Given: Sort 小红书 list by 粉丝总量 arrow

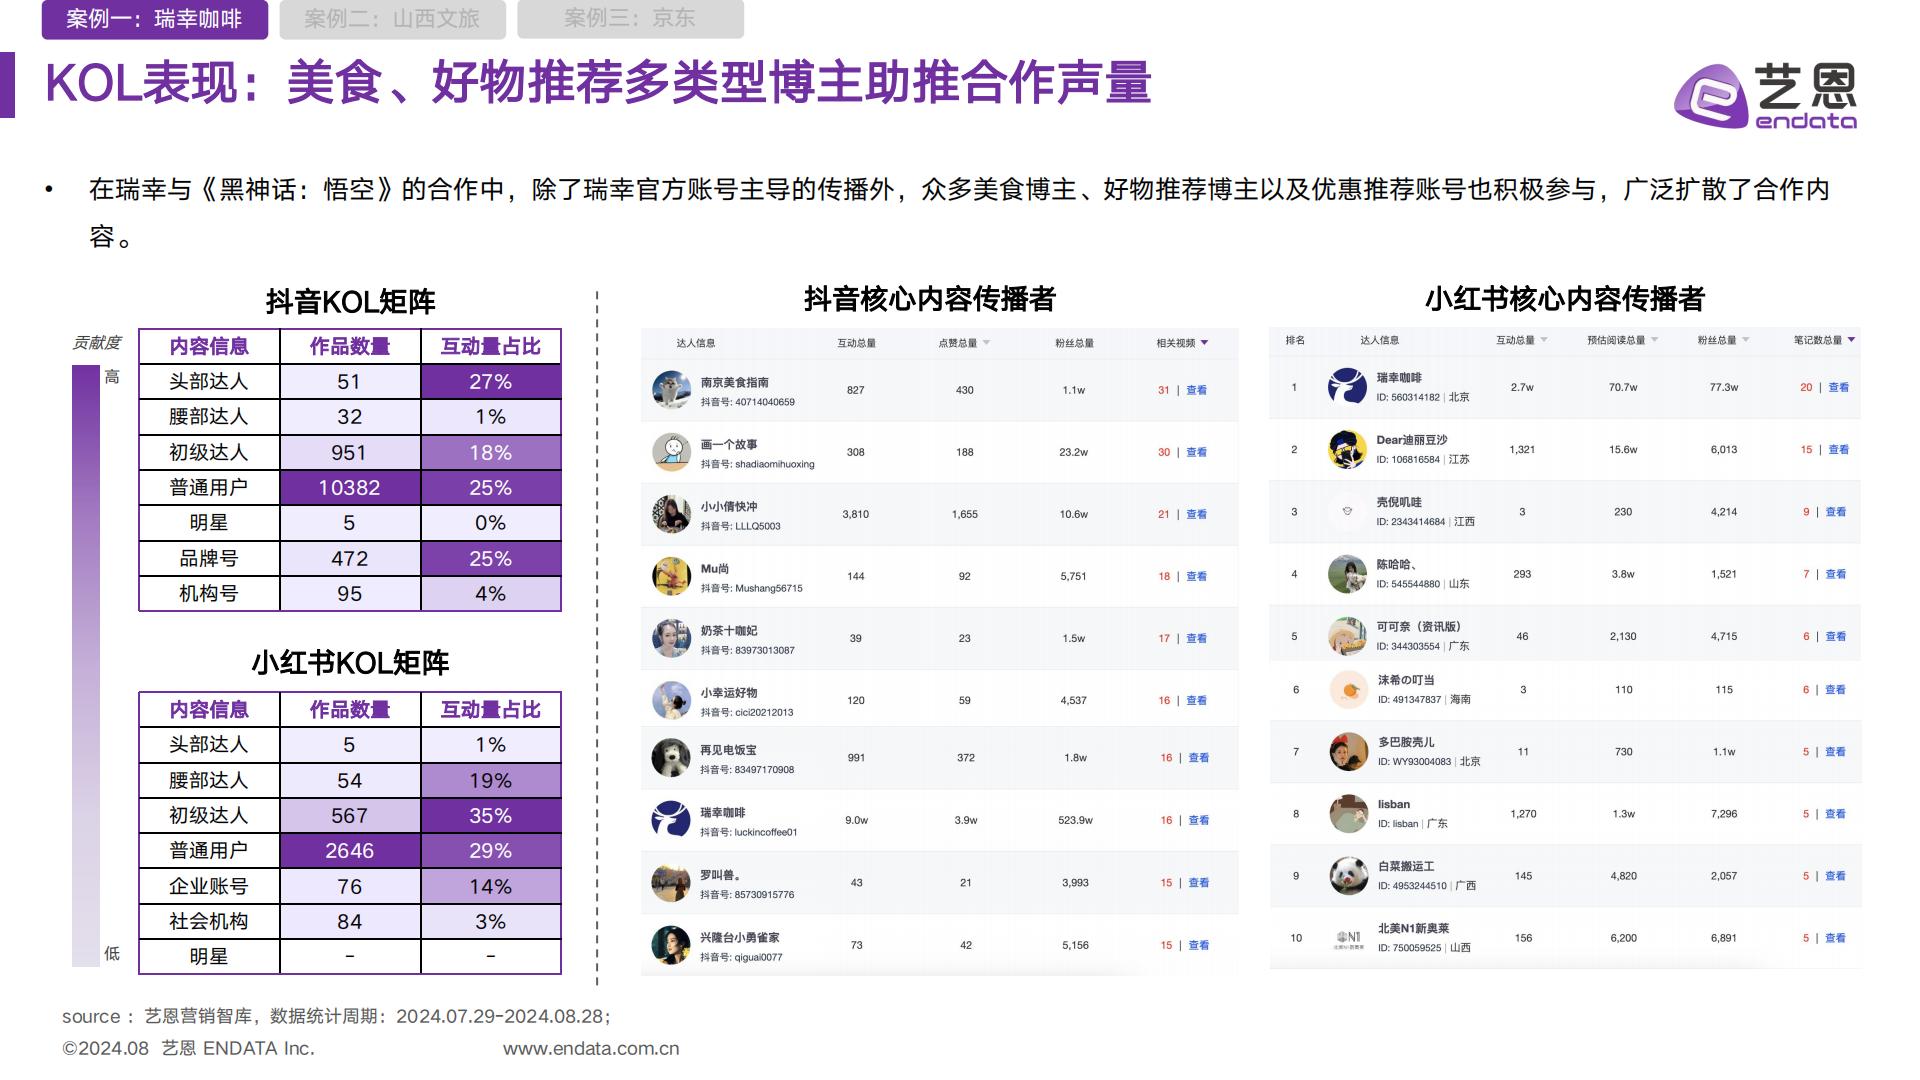Looking at the screenshot, I should coord(1746,340).
